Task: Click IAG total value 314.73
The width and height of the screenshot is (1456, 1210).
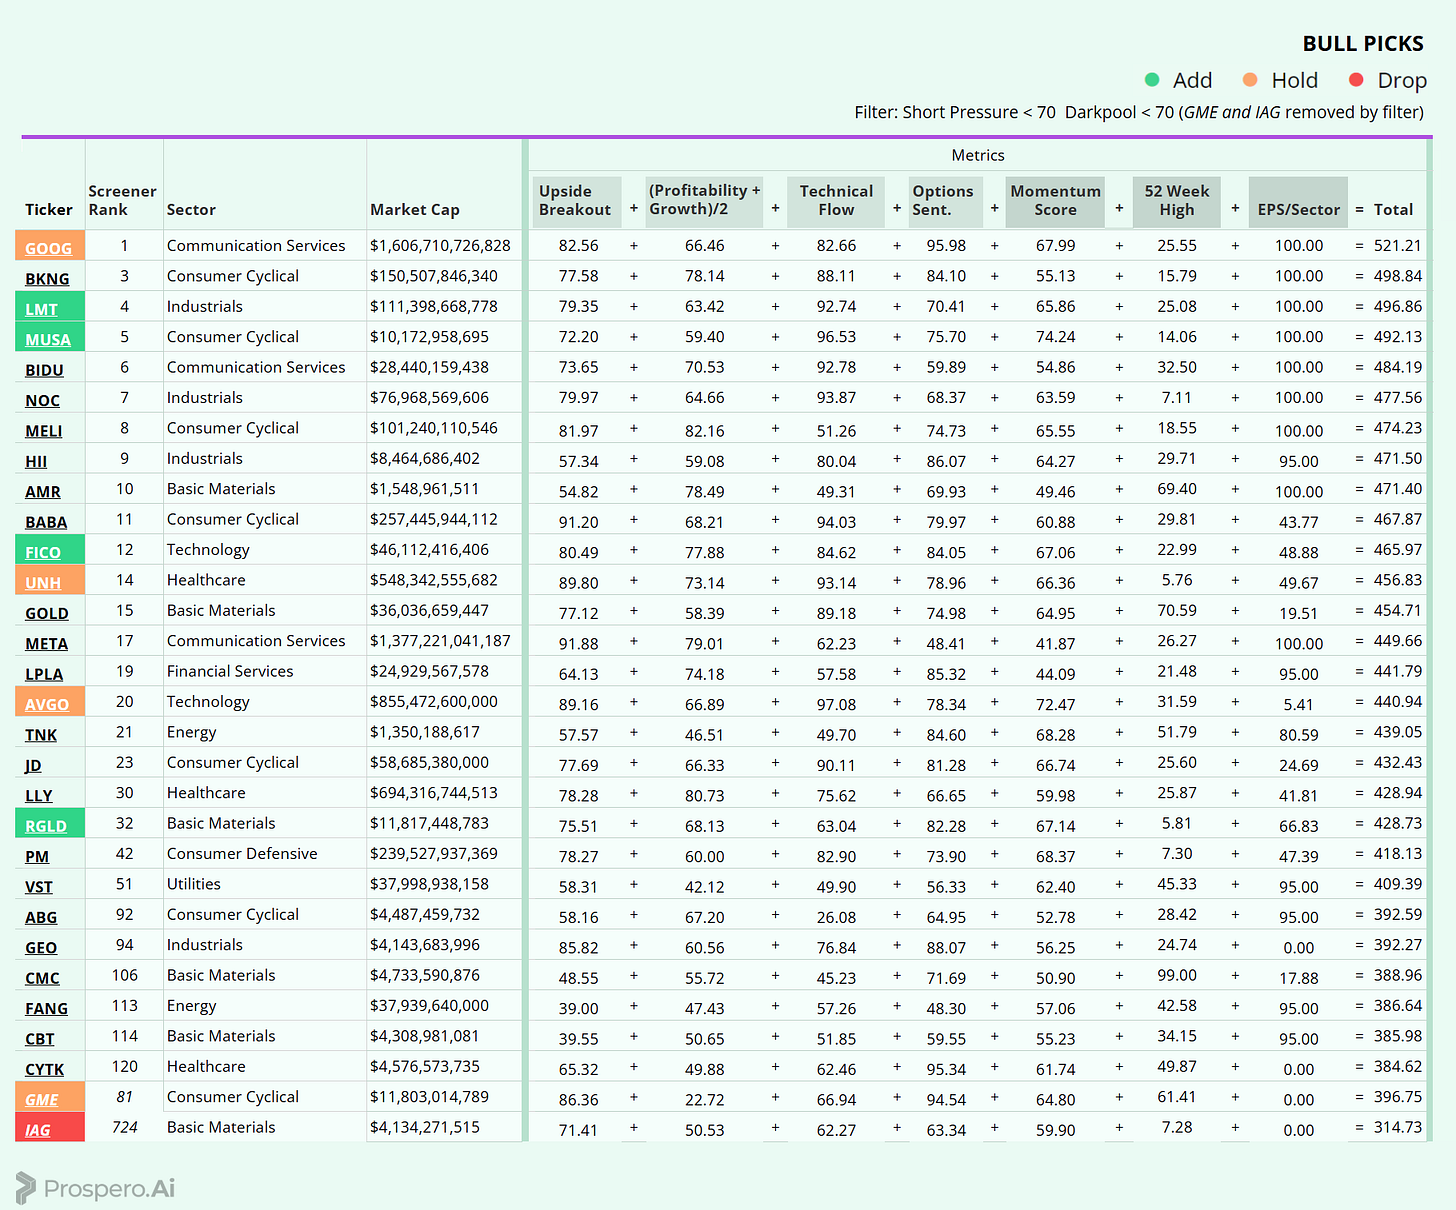Action: [x=1398, y=1127]
